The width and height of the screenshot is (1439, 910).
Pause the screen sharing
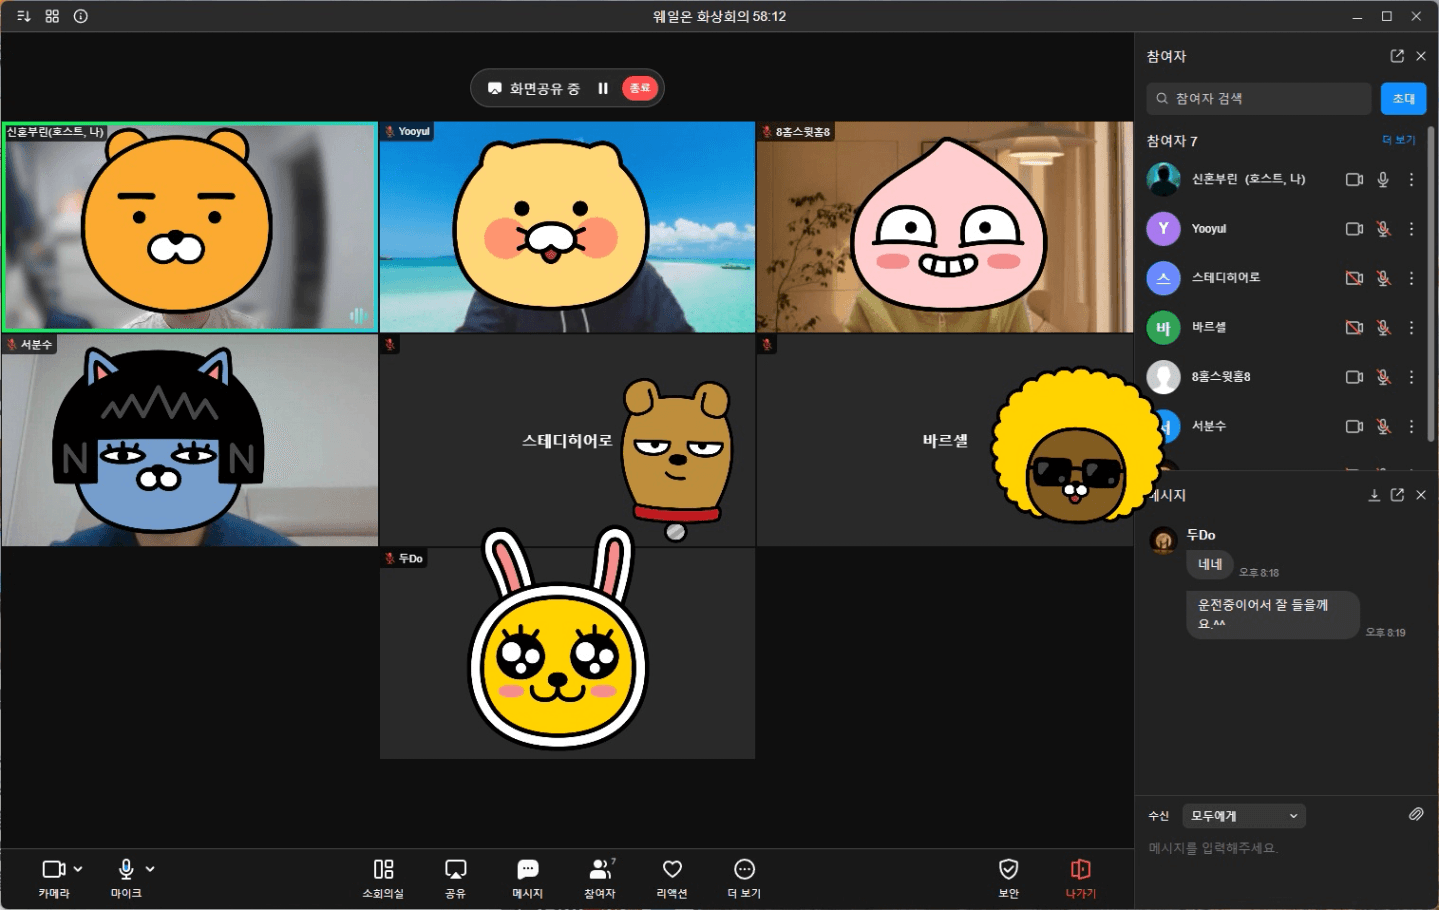point(603,88)
